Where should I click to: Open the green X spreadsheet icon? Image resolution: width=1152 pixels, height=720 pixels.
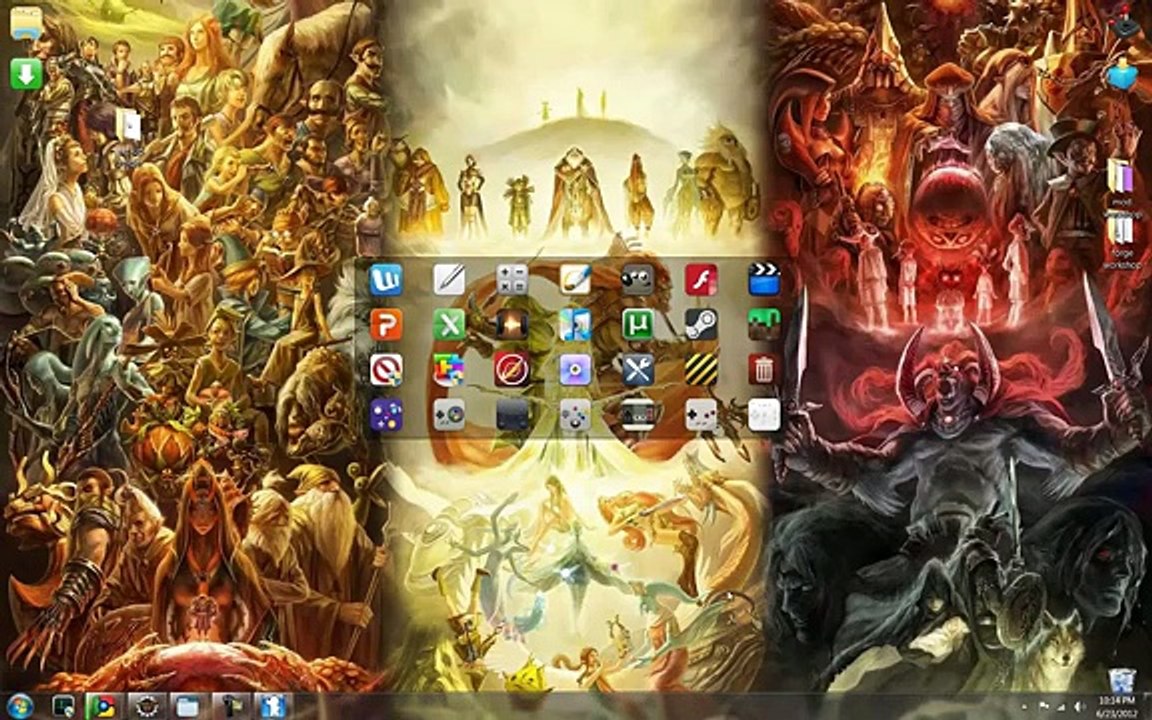[x=449, y=325]
